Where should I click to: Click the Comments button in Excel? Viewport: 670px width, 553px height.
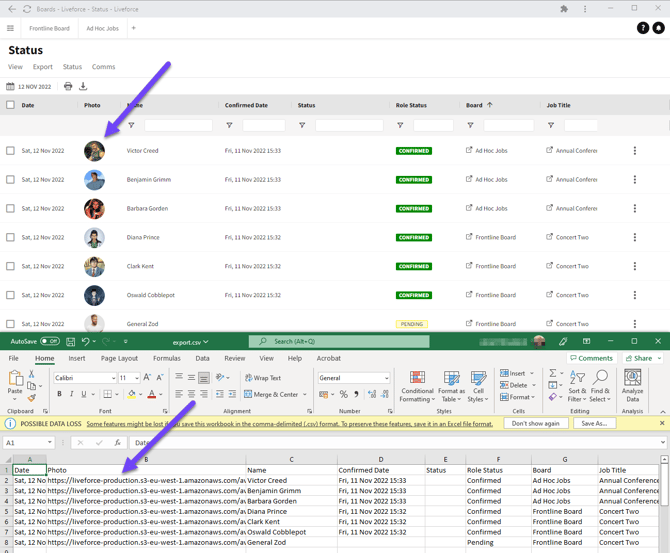pyautogui.click(x=591, y=358)
